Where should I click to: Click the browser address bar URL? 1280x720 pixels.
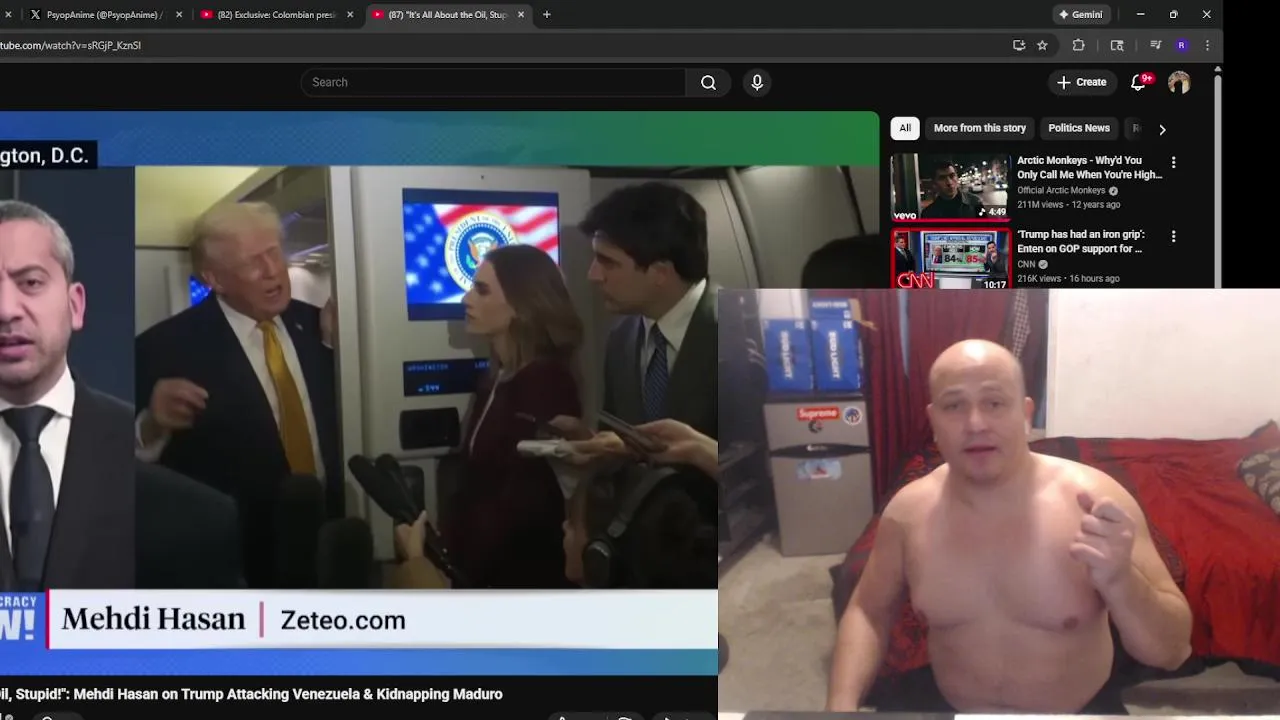point(70,45)
